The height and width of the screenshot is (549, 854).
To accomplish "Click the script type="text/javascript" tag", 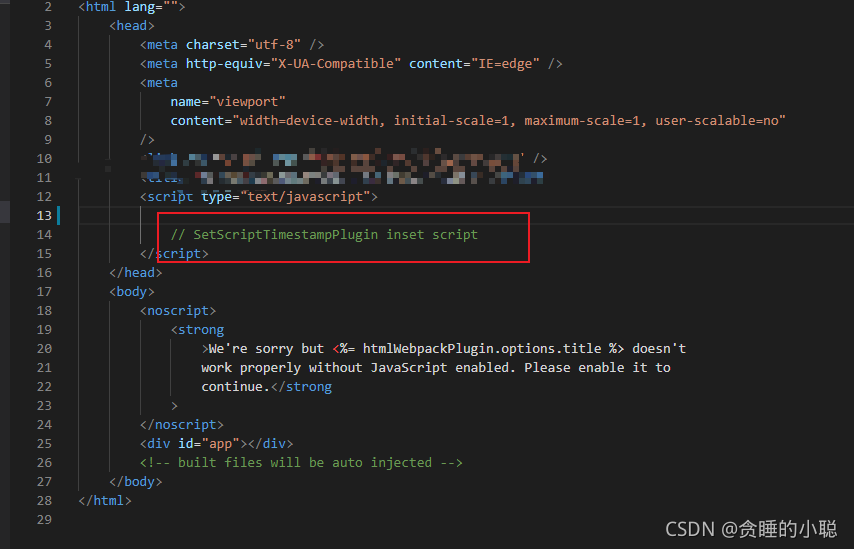I will [259, 197].
